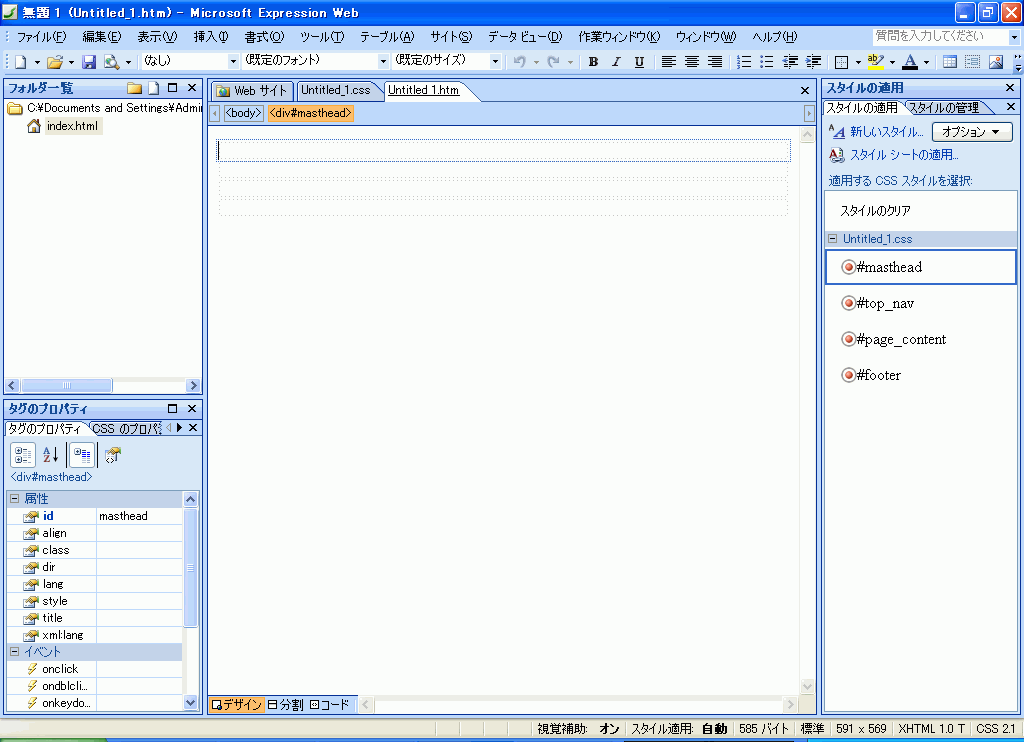Toggle bold formatting
Viewport: 1024px width, 742px height.
click(x=593, y=61)
